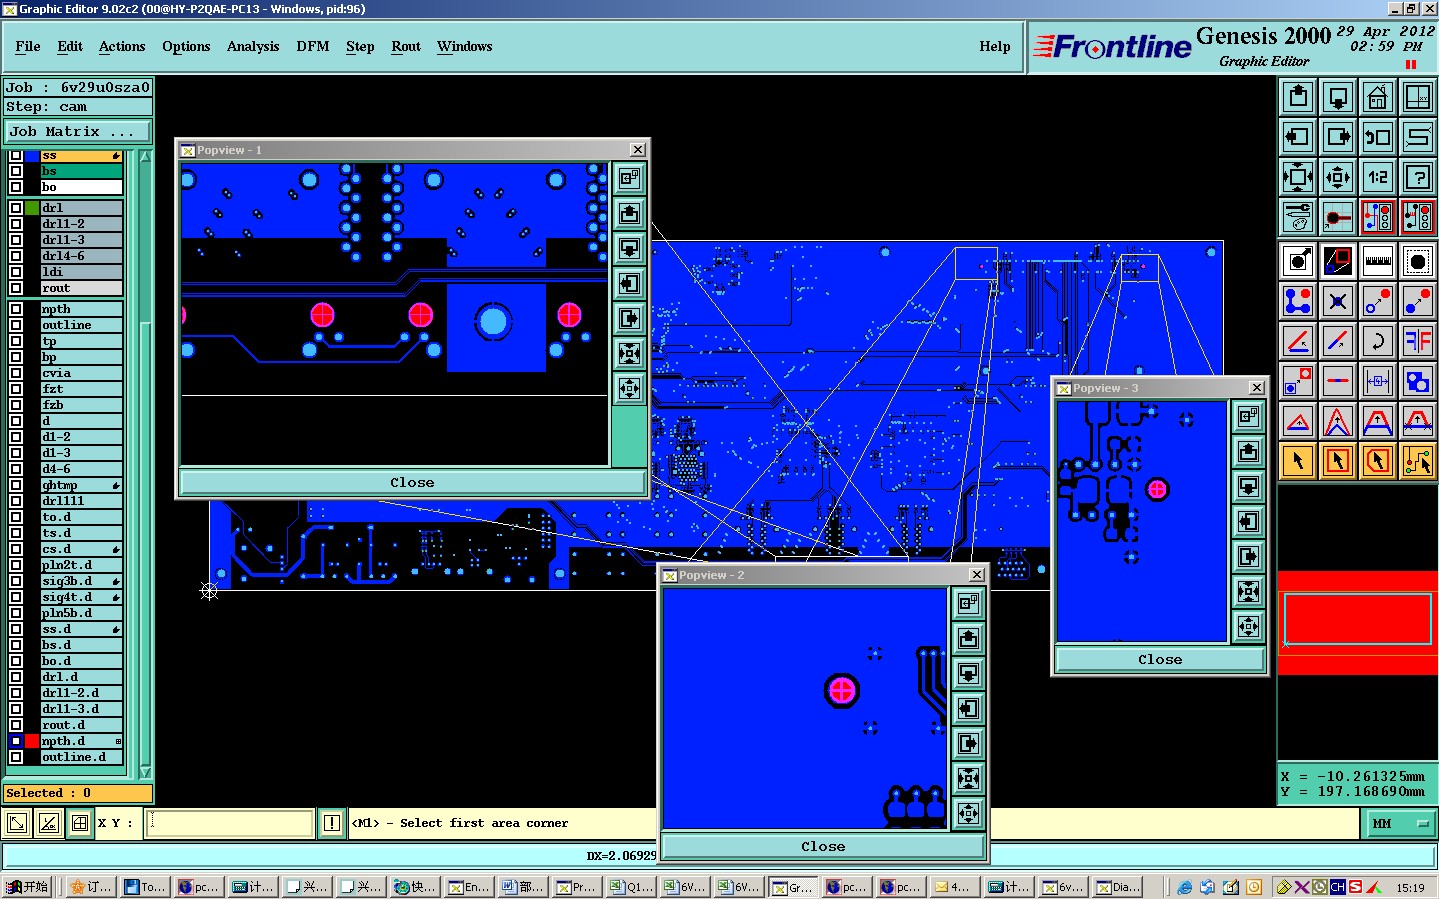Click the exclamation mark button beside XY field

(x=332, y=823)
